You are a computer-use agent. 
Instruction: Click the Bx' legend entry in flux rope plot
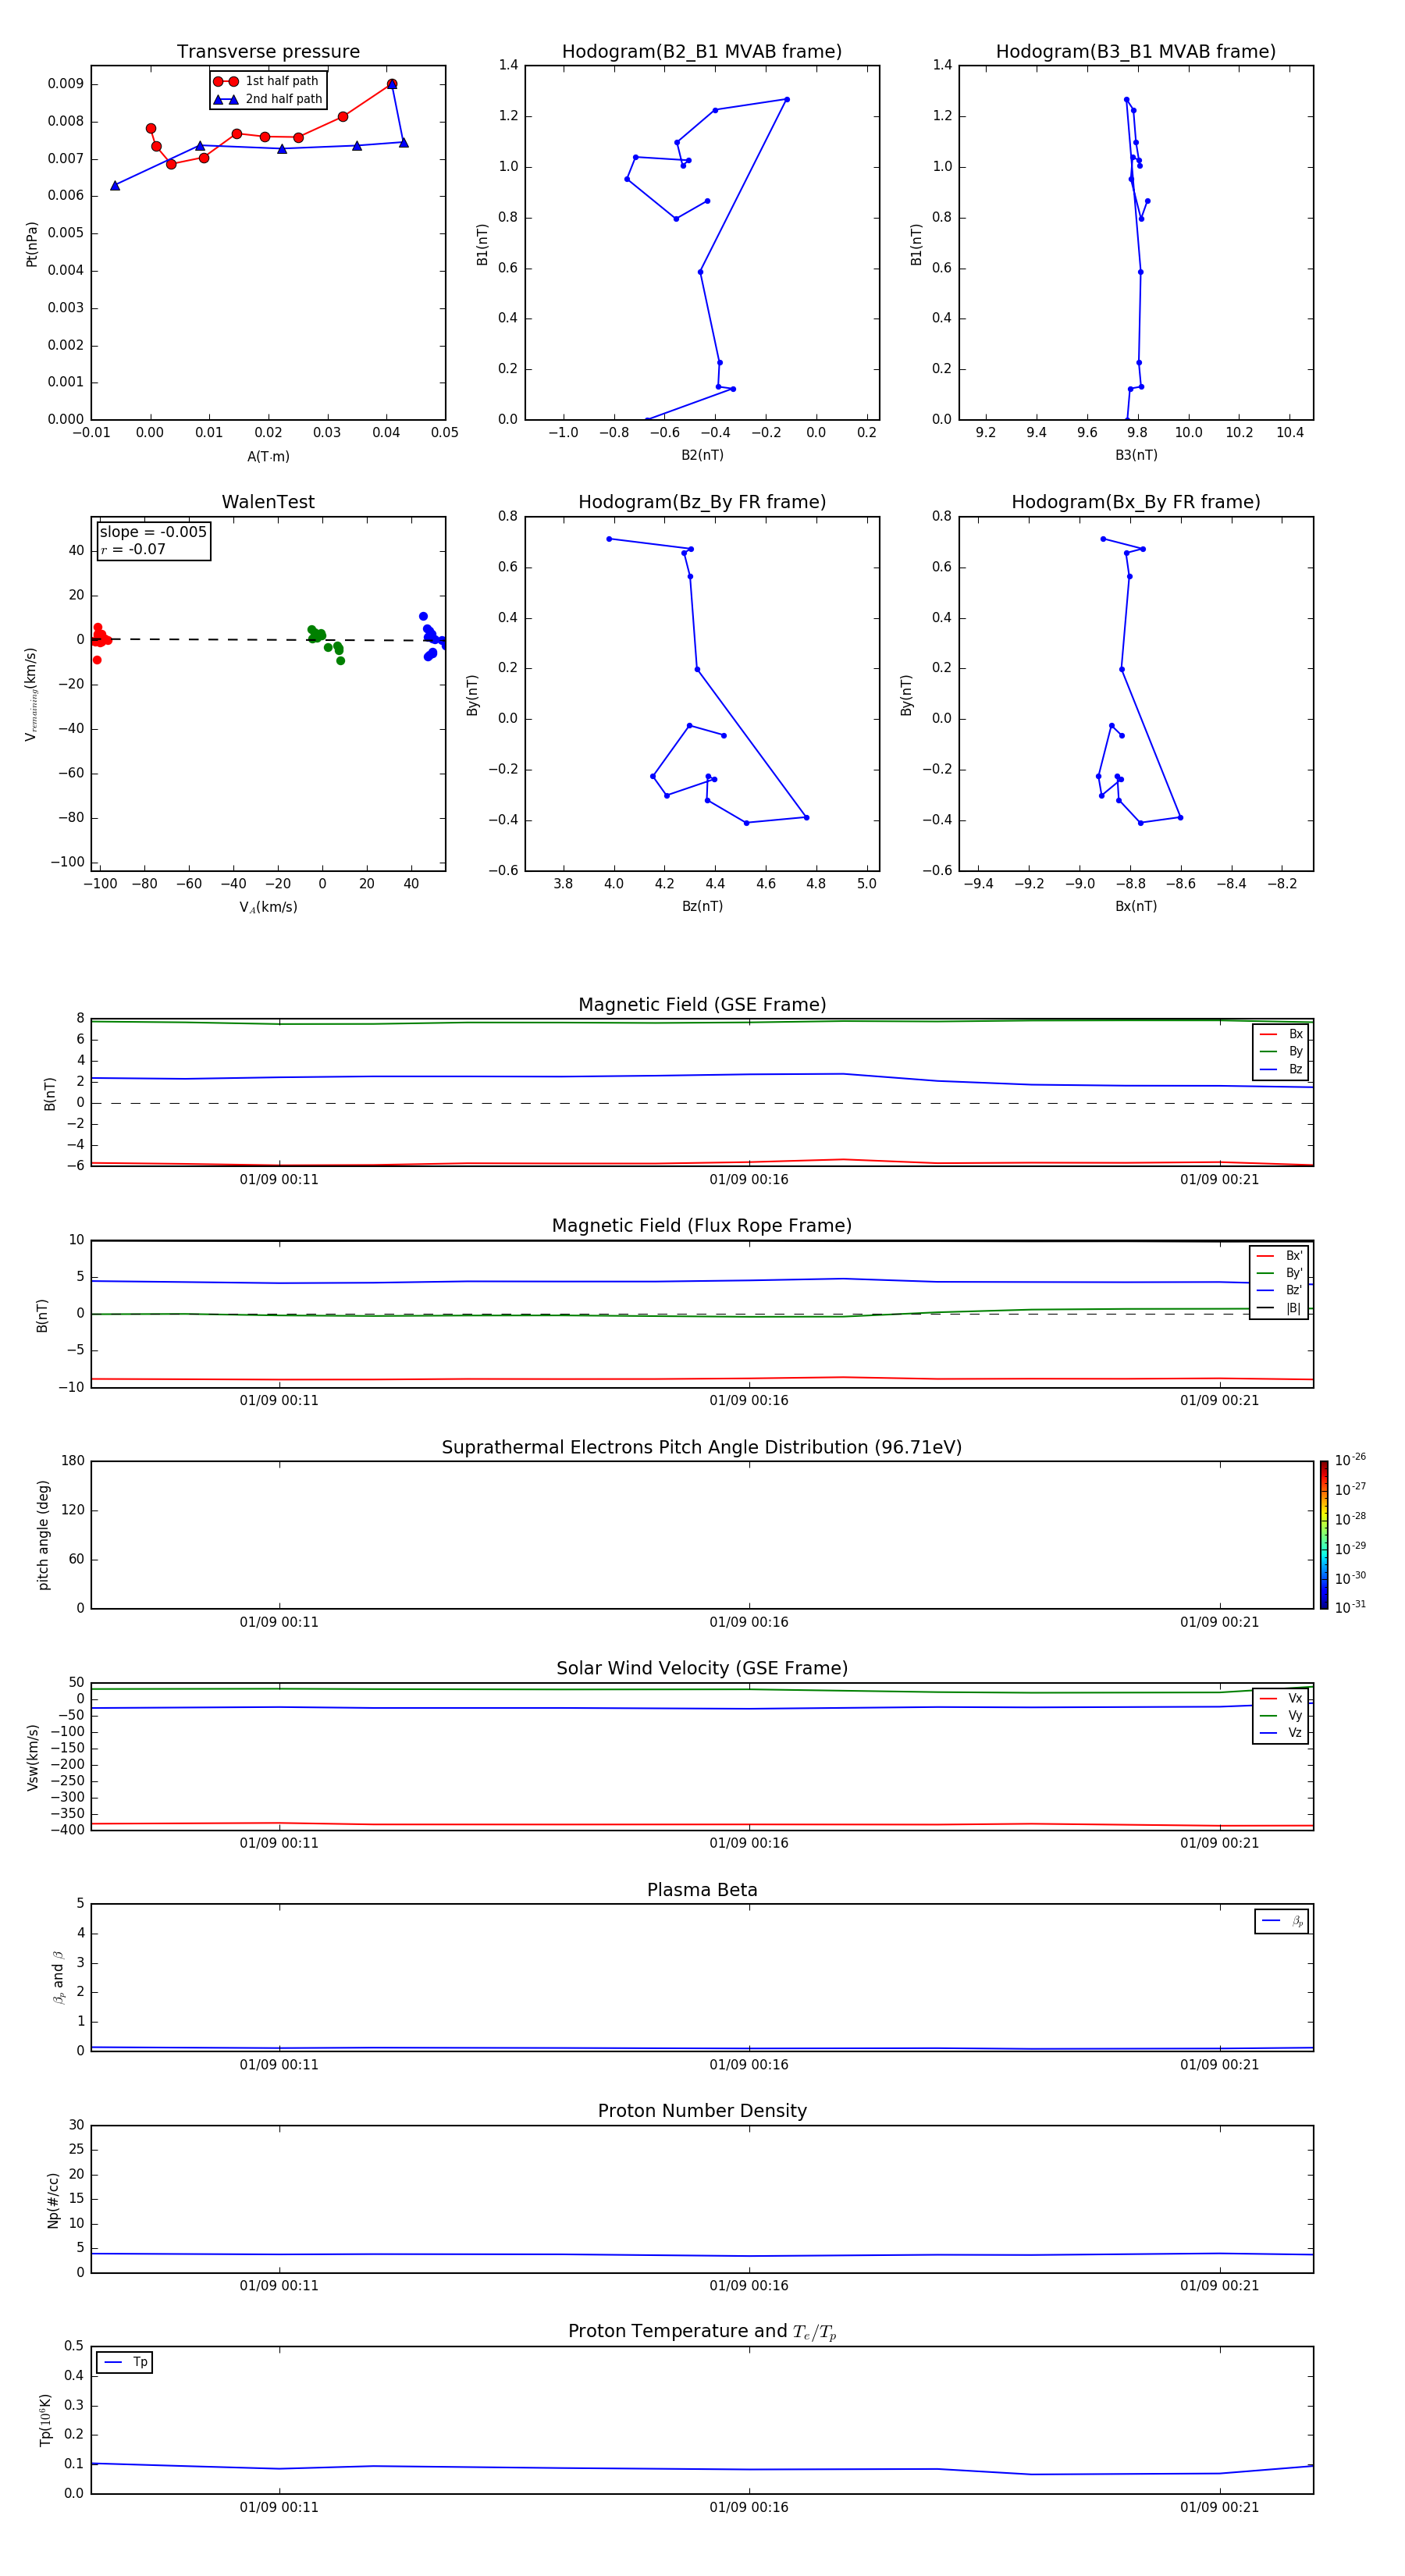tap(1280, 1256)
